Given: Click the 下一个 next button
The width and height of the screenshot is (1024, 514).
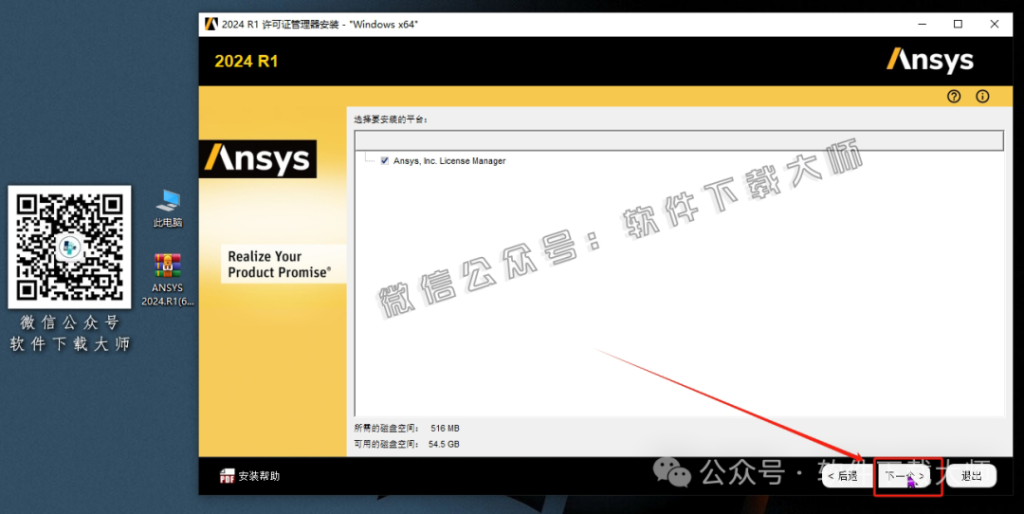Looking at the screenshot, I should (x=905, y=476).
